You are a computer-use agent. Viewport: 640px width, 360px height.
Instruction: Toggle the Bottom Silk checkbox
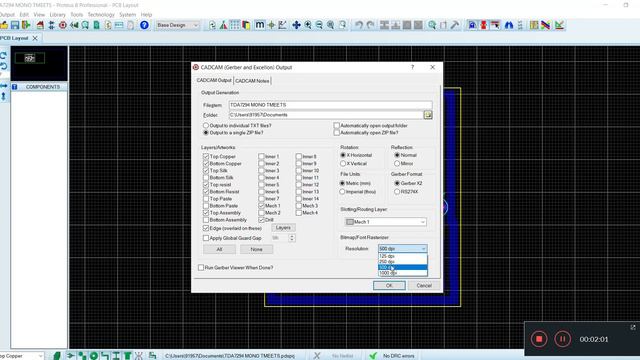pyautogui.click(x=206, y=178)
